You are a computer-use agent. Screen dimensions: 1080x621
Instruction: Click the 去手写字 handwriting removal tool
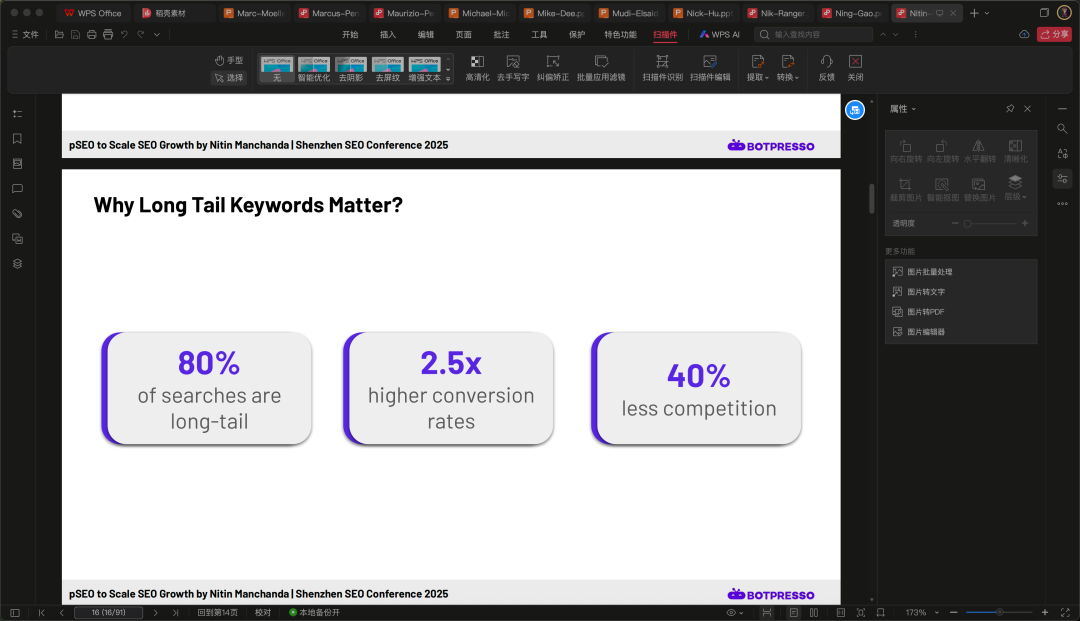[x=512, y=68]
